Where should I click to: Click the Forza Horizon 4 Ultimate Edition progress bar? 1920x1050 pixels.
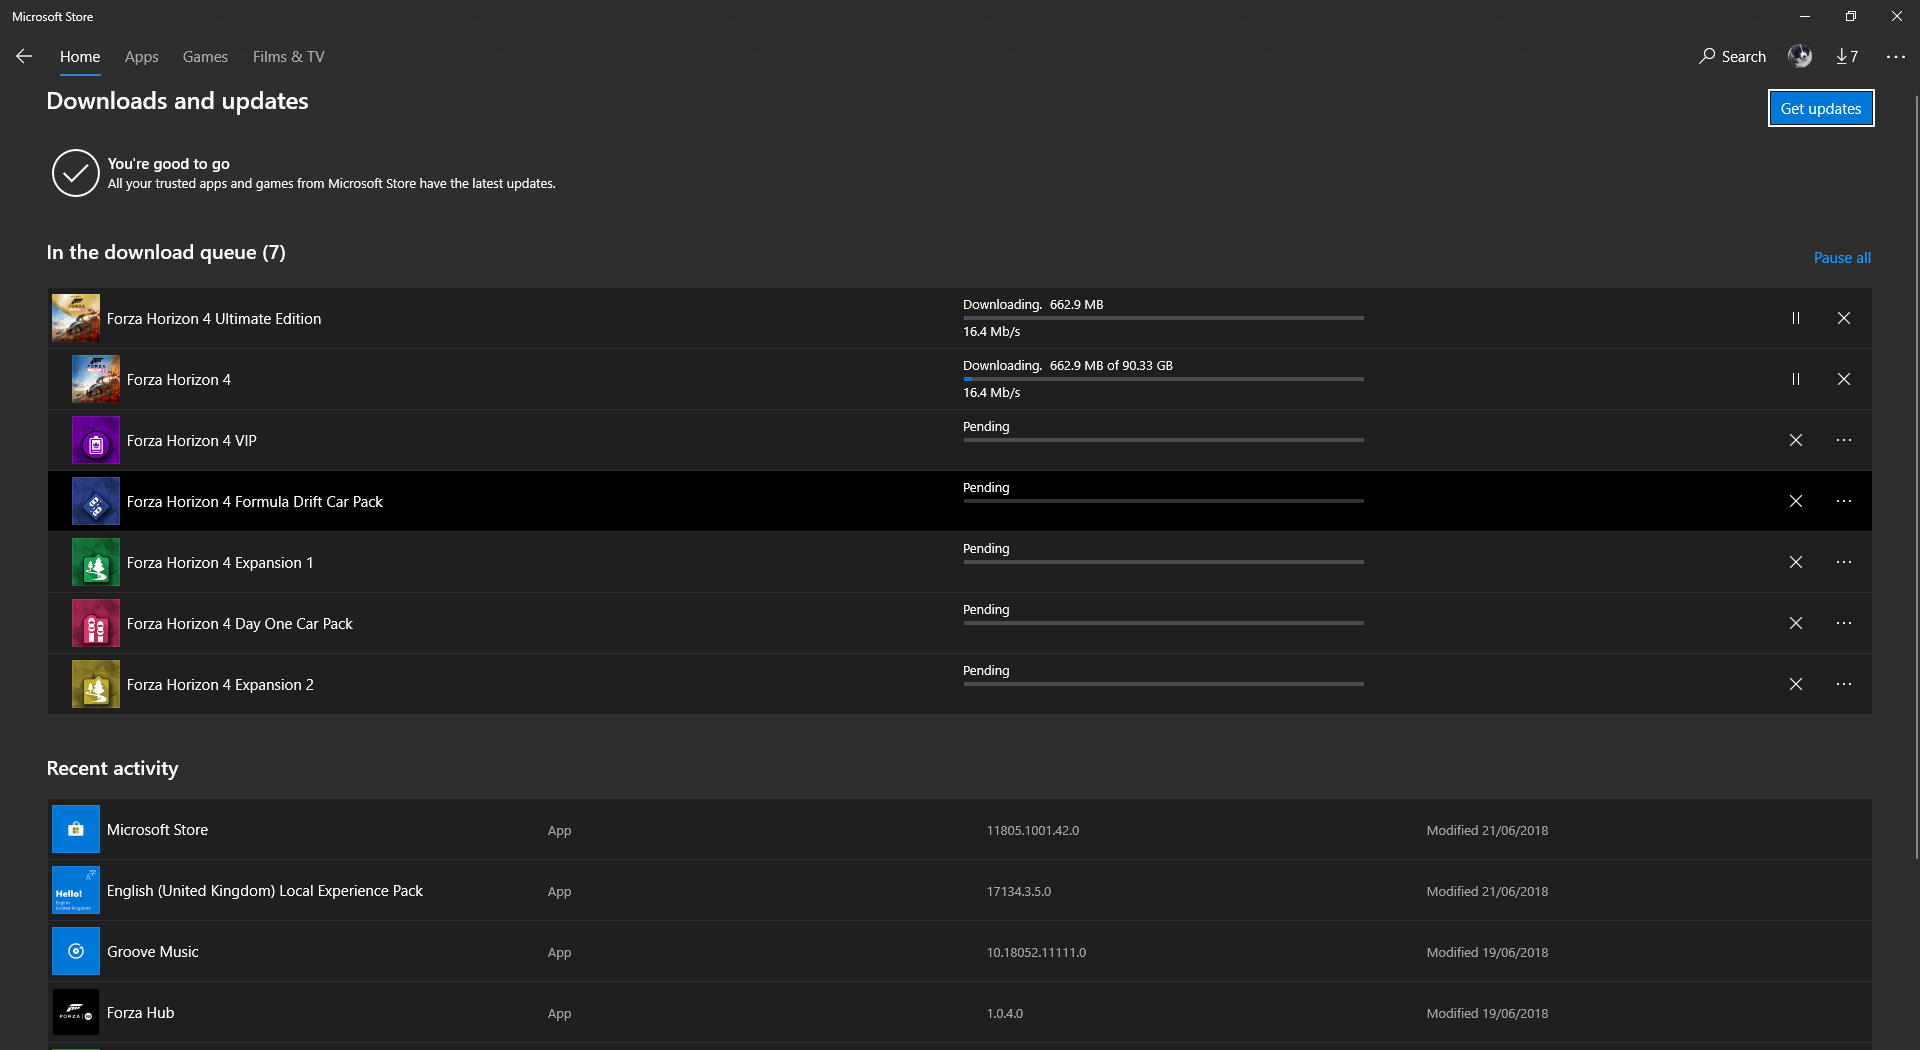click(x=1163, y=318)
